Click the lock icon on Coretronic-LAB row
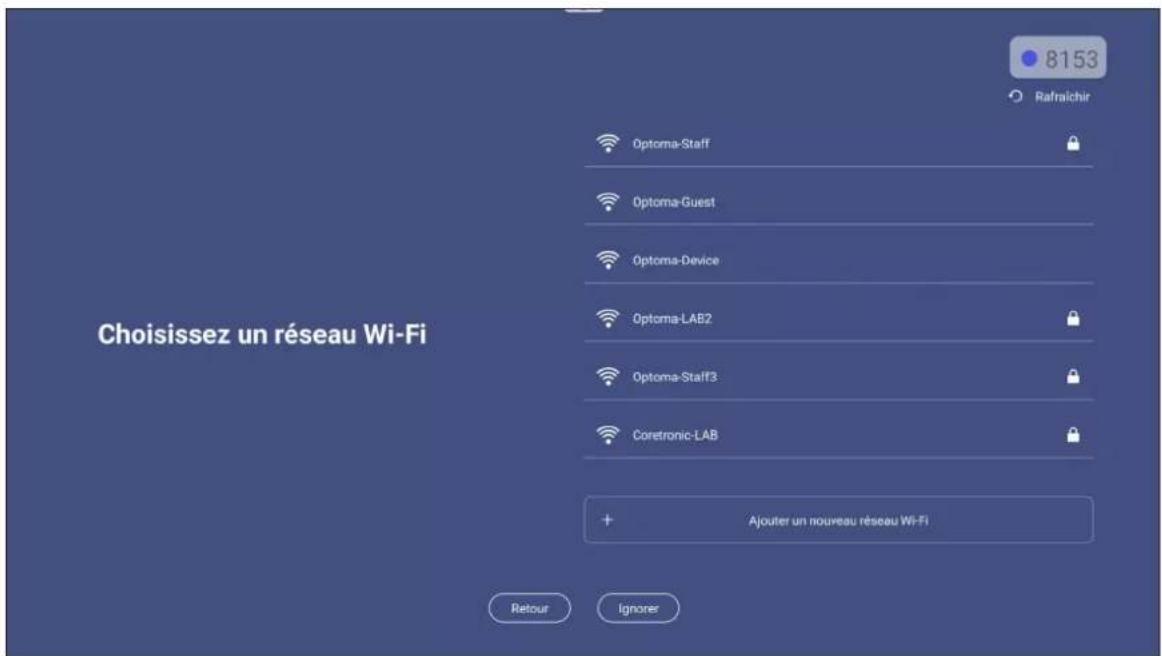Image resolution: width=1162 pixels, height=656 pixels. tap(1072, 435)
